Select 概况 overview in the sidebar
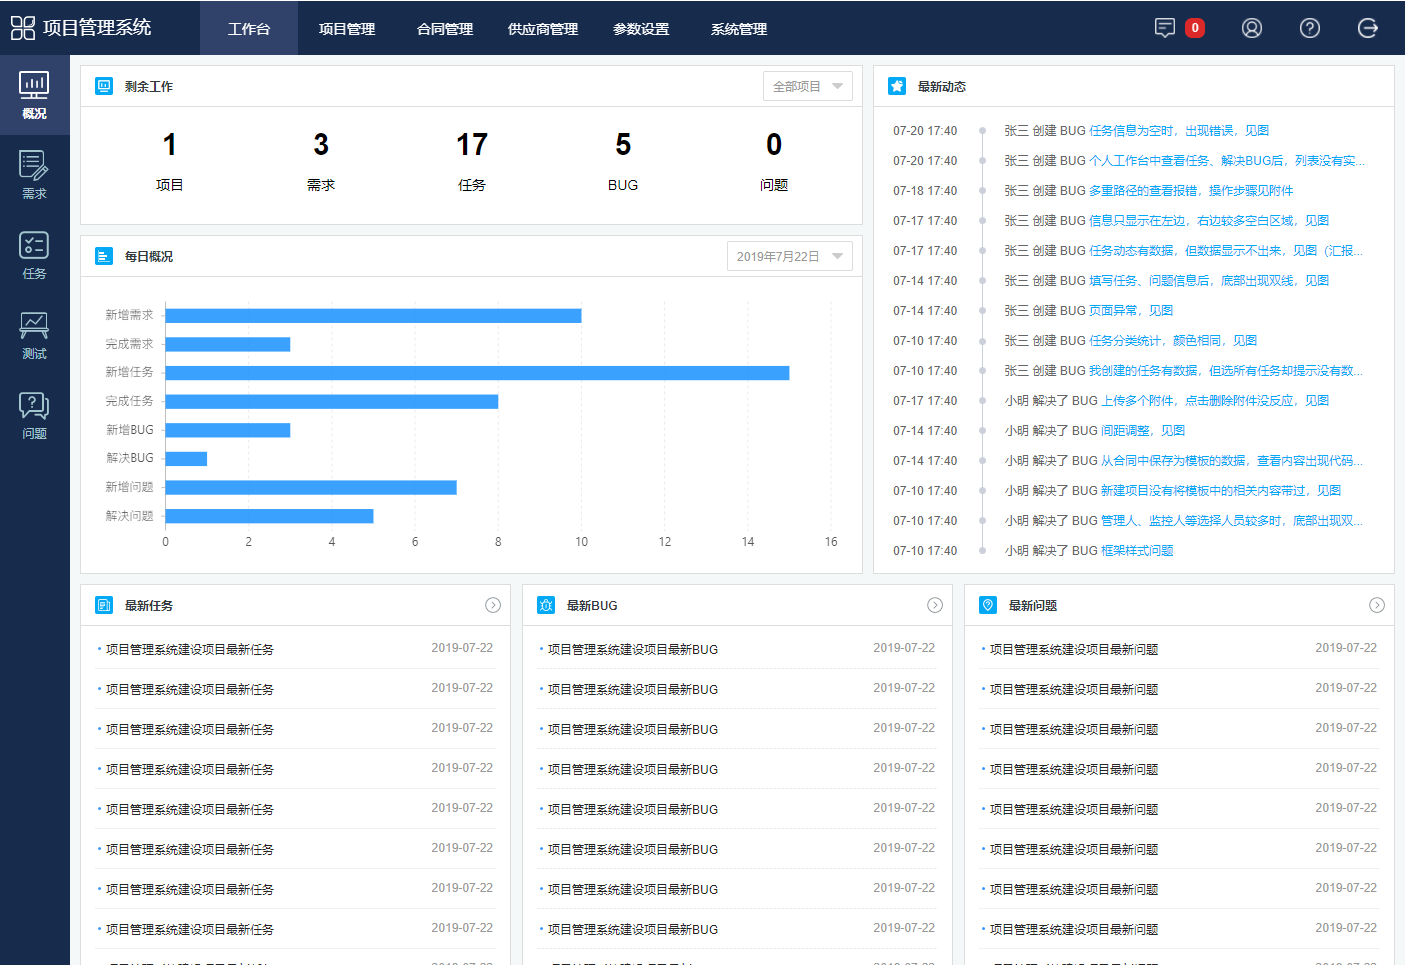 pyautogui.click(x=35, y=95)
